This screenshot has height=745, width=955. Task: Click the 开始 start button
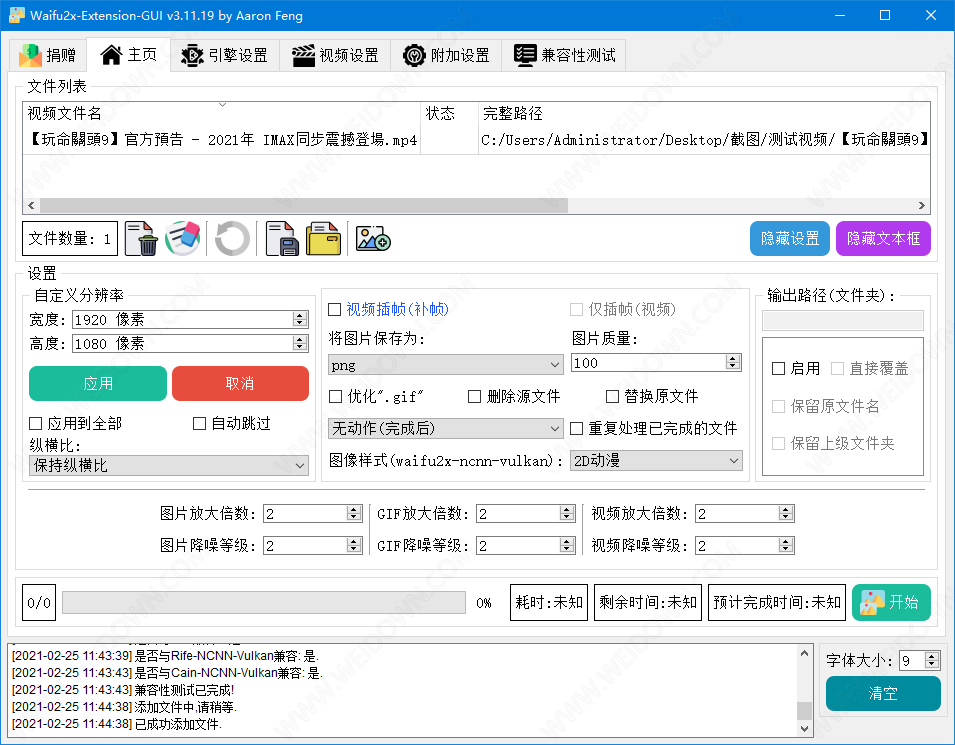891,602
